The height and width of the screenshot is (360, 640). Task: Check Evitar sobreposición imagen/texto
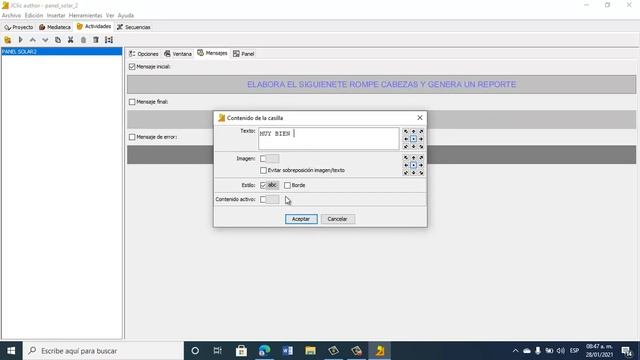tap(263, 170)
